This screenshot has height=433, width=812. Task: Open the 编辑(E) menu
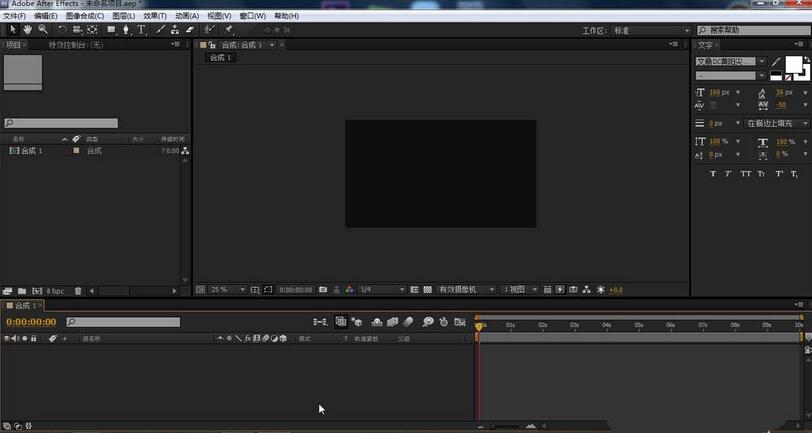[46, 16]
